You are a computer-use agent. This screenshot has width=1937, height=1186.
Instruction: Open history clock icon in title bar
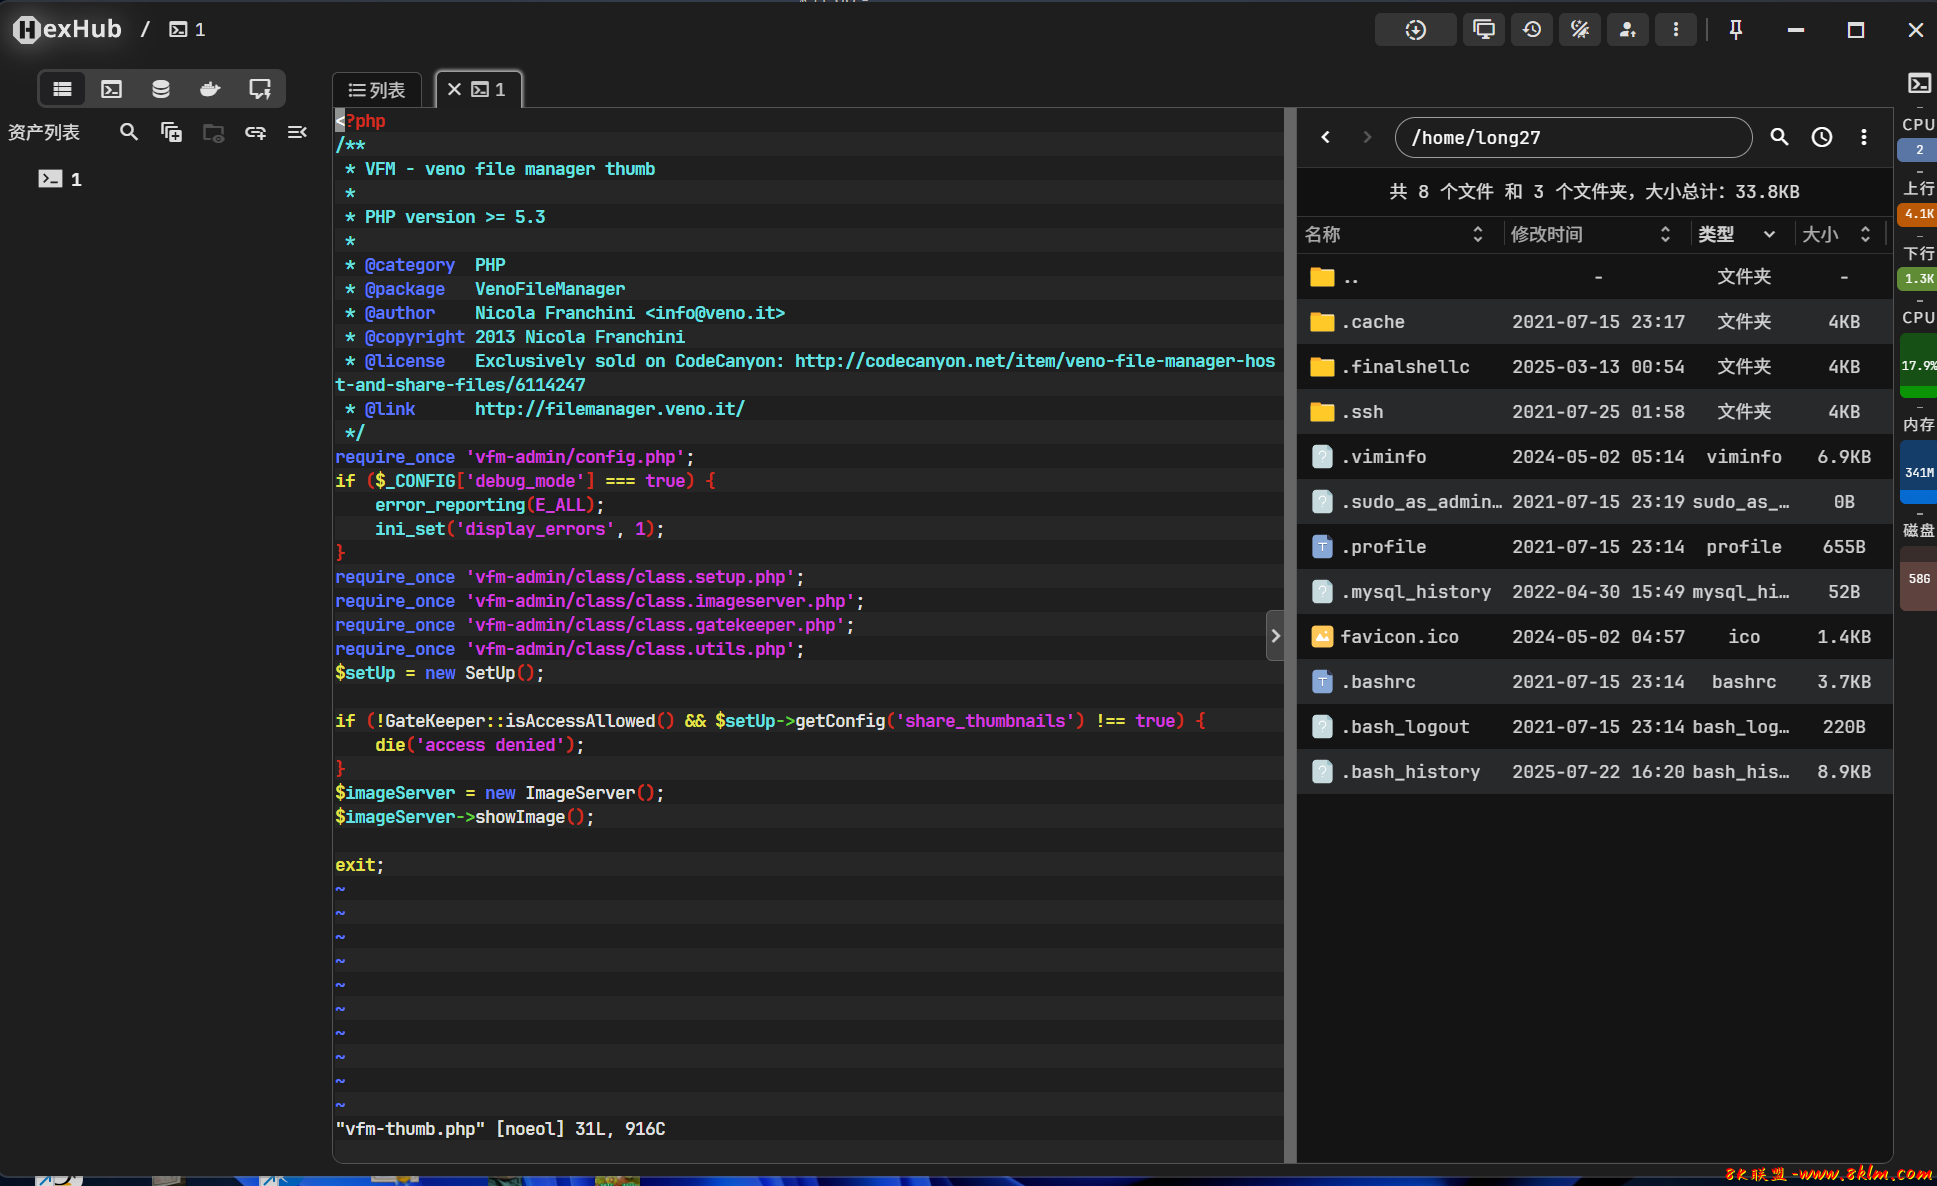tap(1532, 30)
